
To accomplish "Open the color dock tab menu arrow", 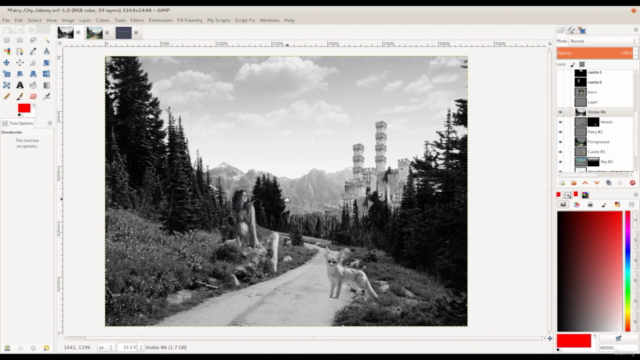I will coord(636,195).
